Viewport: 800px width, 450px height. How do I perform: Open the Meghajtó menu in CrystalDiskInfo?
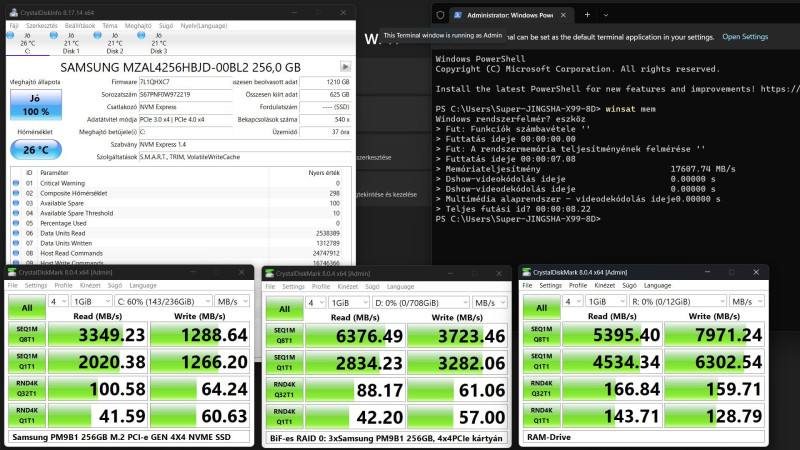coord(138,26)
